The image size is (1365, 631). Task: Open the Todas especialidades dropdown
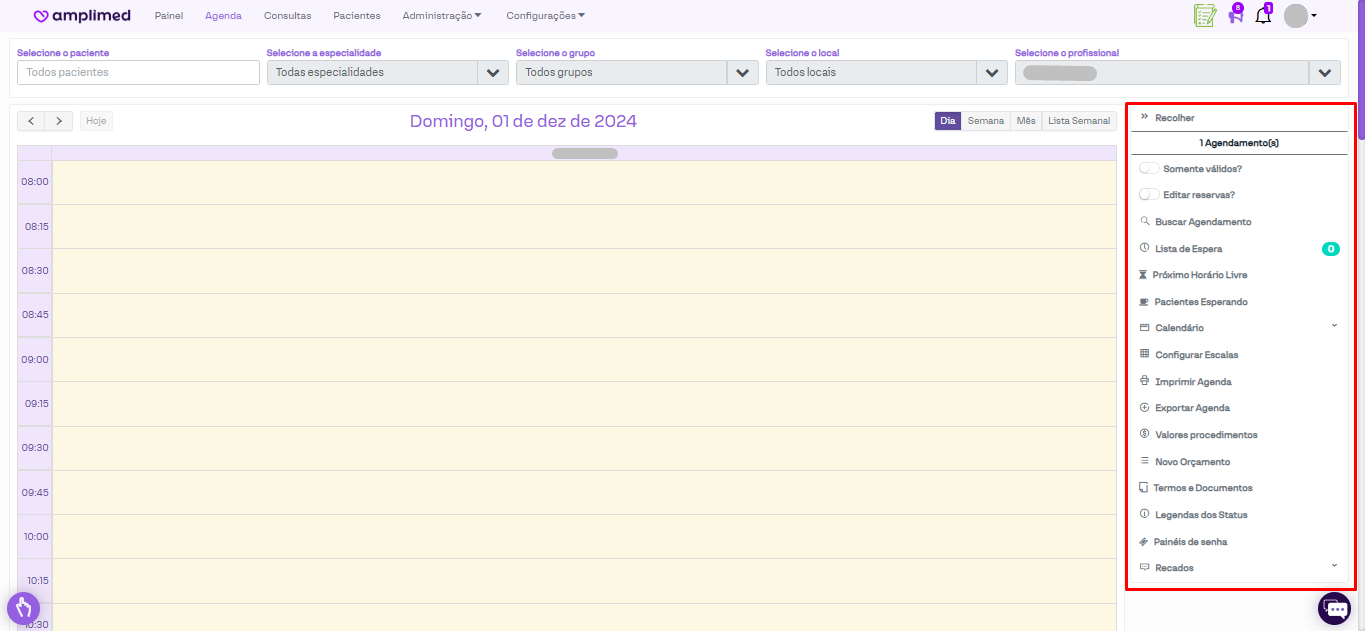click(x=387, y=72)
